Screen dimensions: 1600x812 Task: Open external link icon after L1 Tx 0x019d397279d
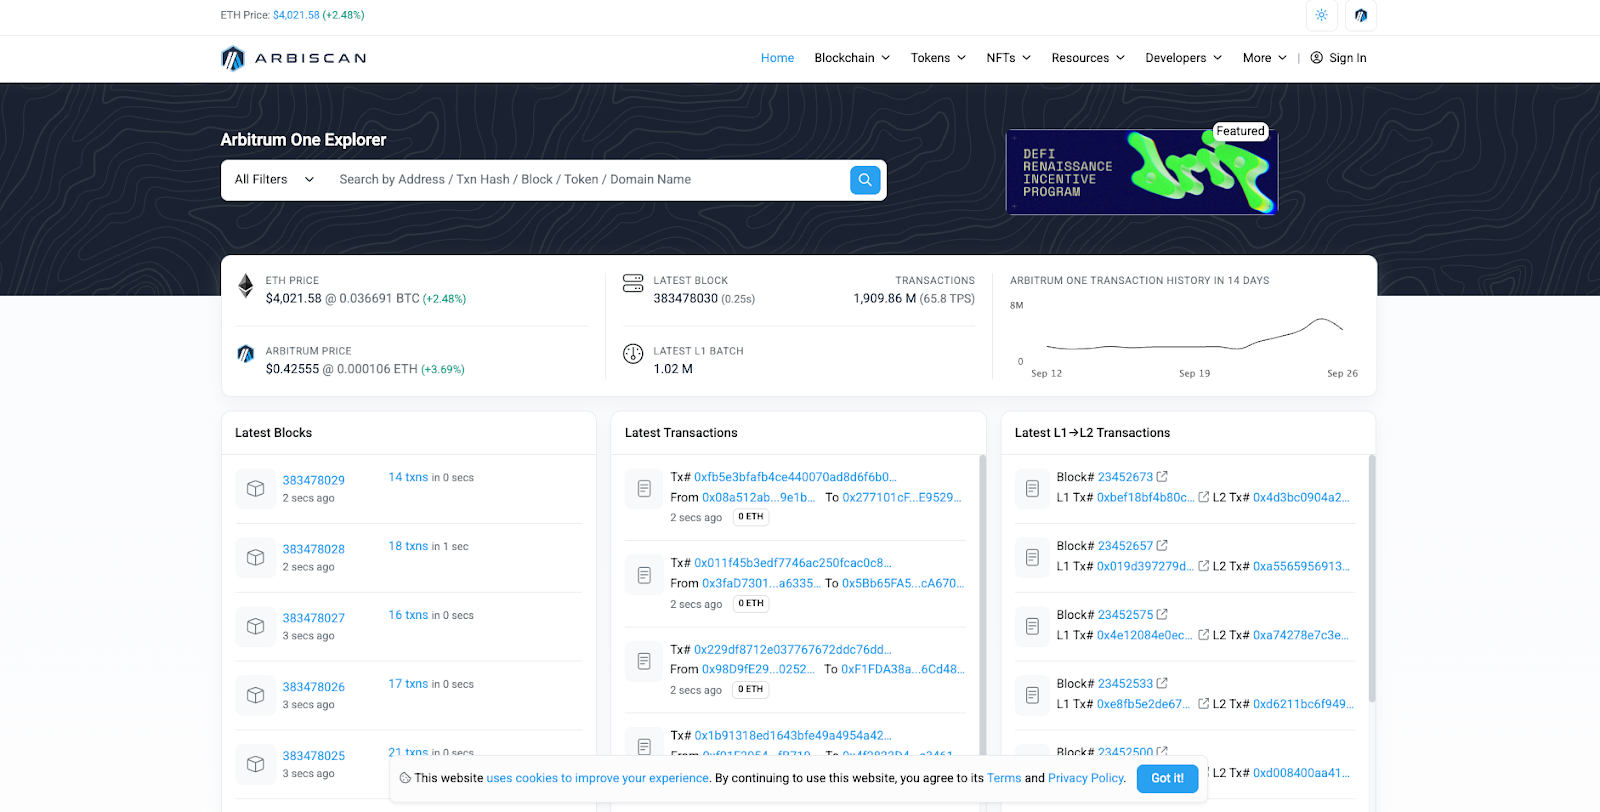click(1204, 566)
